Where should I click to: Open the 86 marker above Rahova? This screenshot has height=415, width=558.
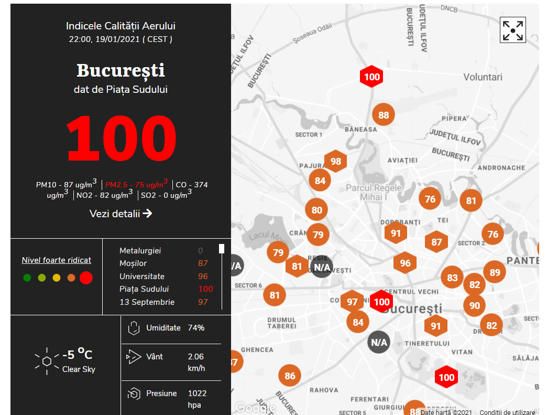click(290, 376)
